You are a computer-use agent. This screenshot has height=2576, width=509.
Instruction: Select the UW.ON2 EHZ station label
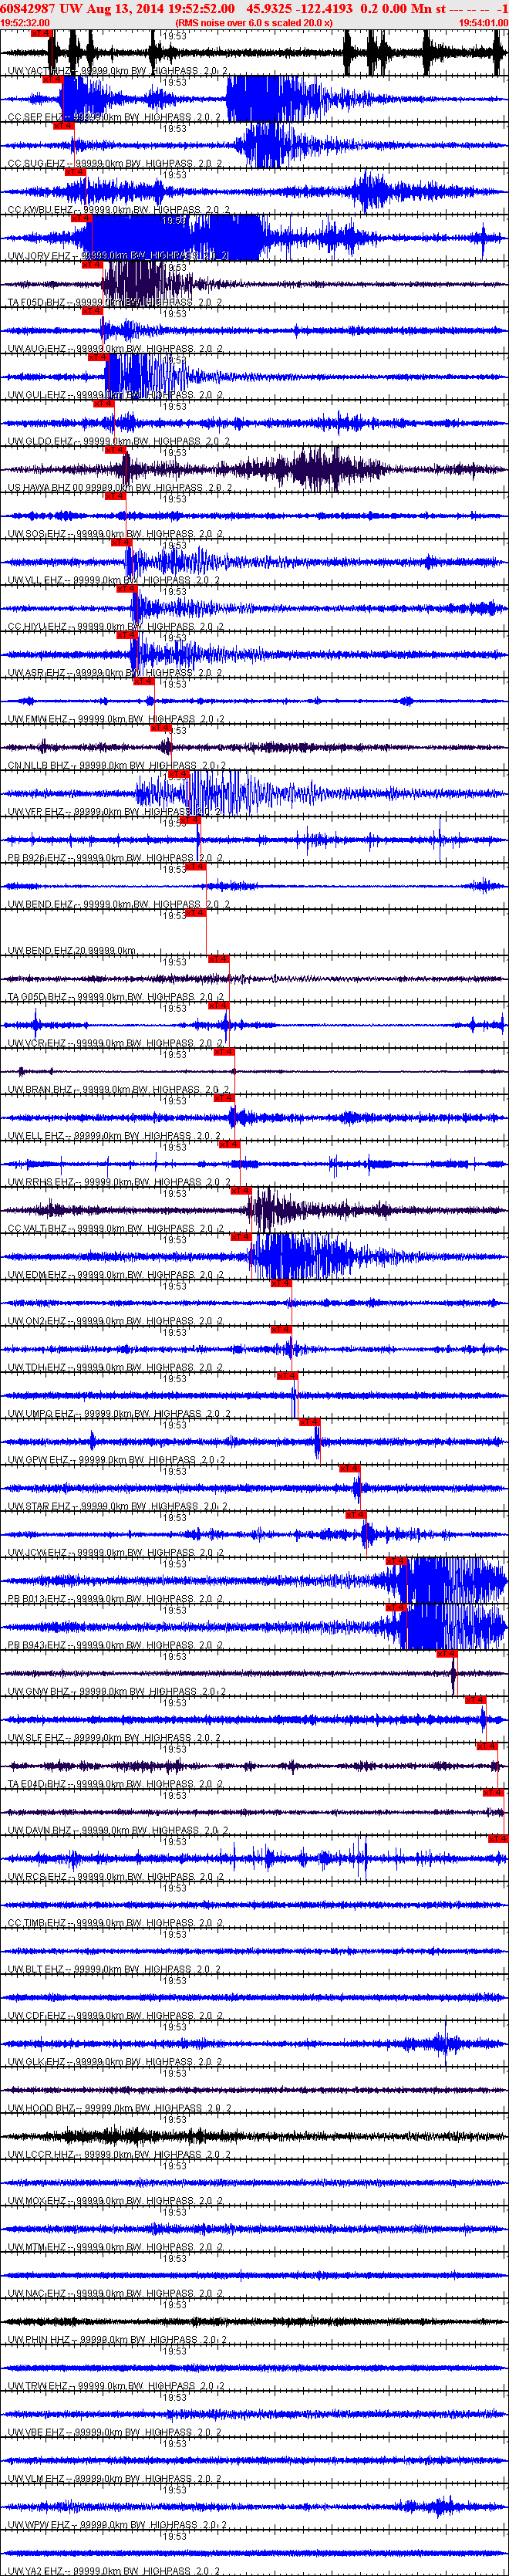[115, 1321]
